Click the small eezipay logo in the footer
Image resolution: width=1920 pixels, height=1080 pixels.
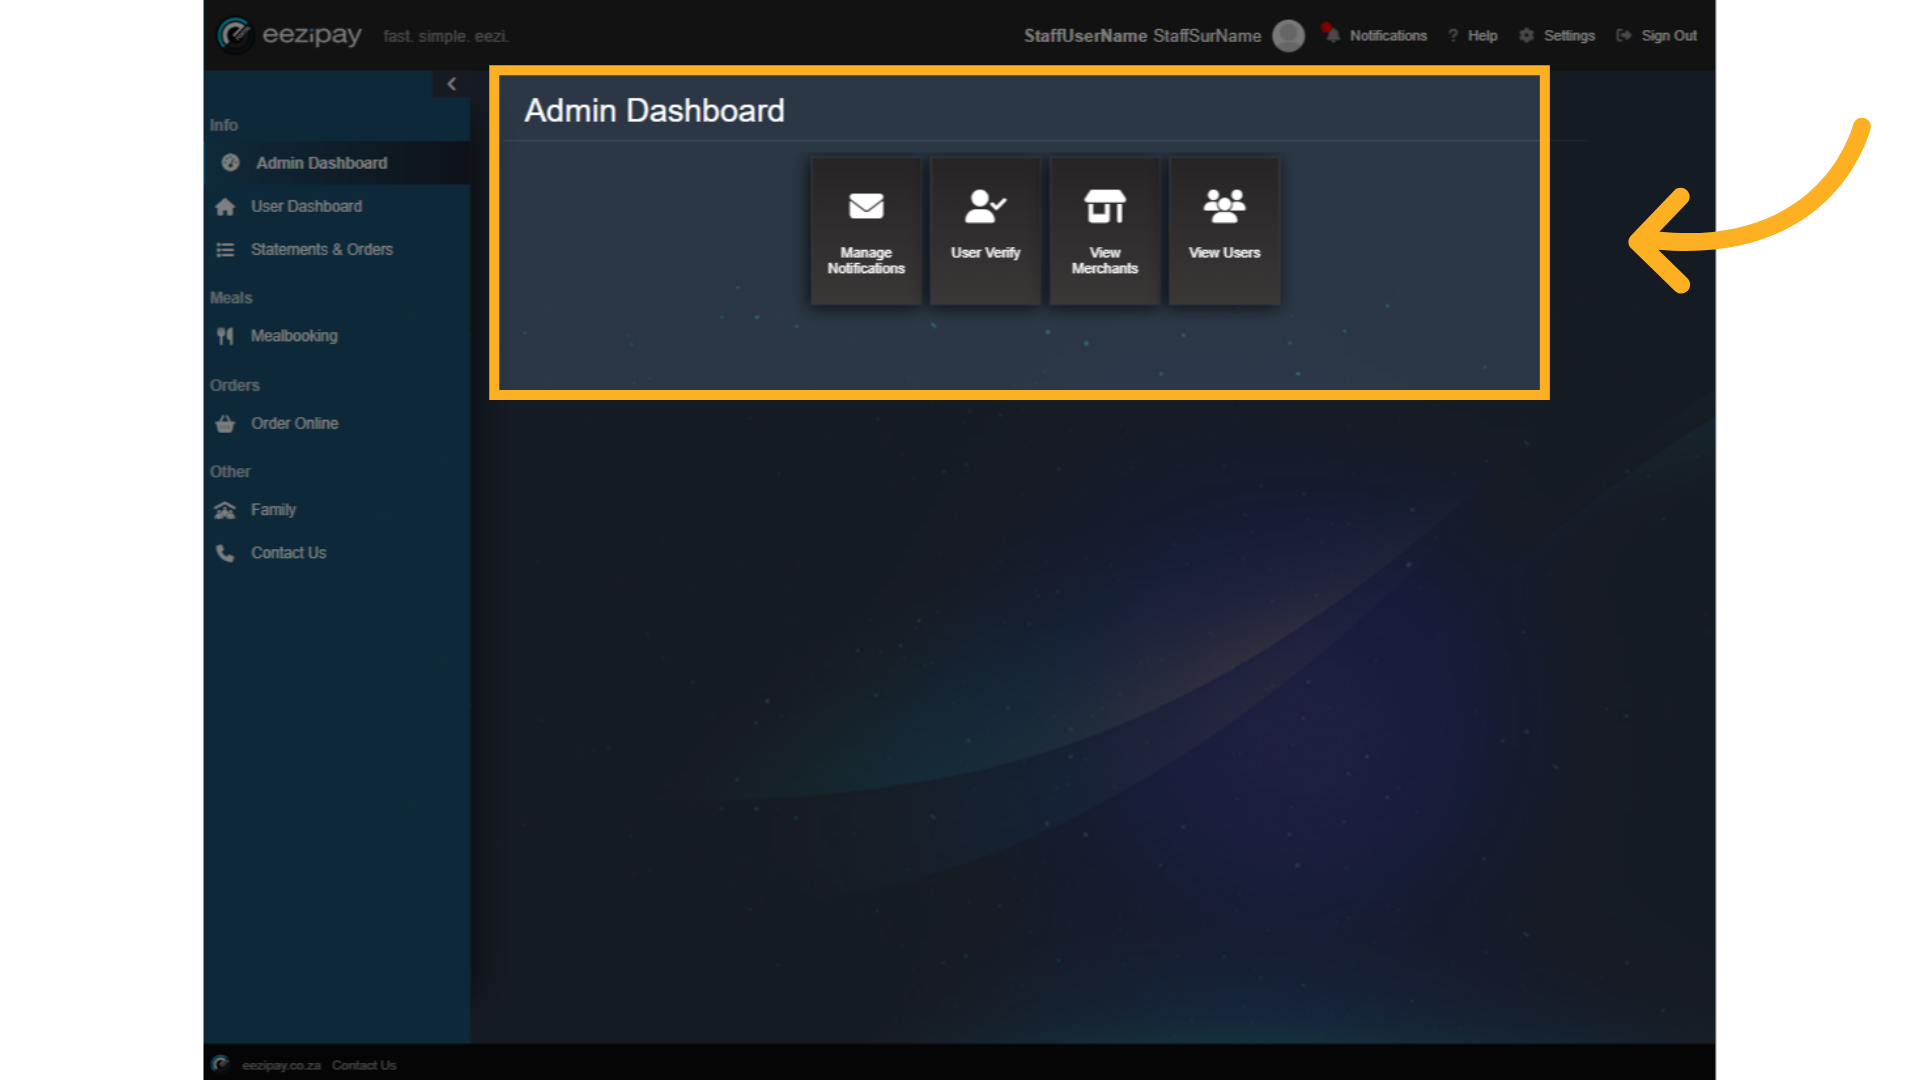pos(221,1064)
